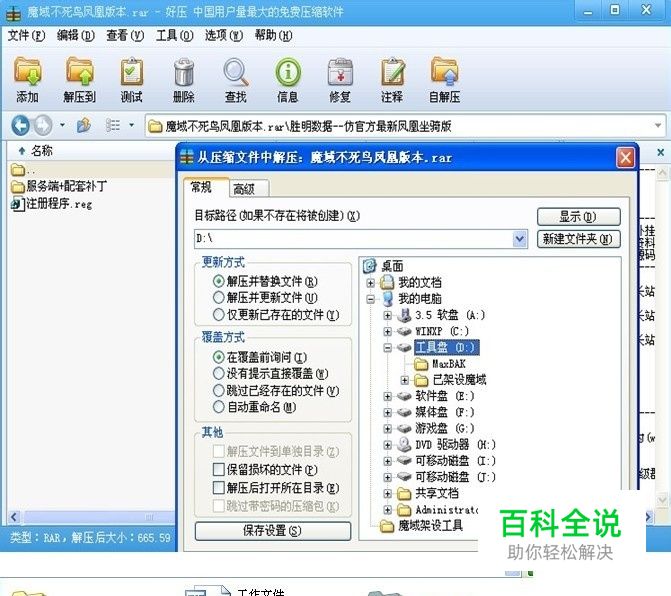The image size is (671, 596).
Task: Open the navigation history dropdown arrow
Action: tap(62, 125)
